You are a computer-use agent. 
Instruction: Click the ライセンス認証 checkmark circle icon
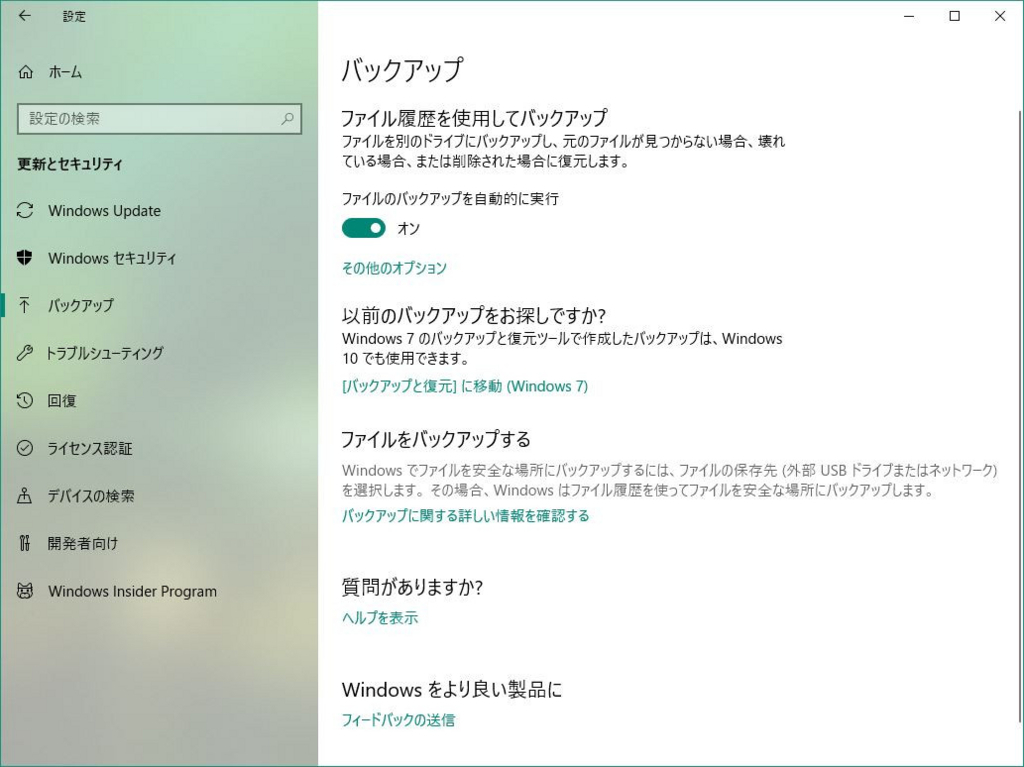pyautogui.click(x=25, y=448)
